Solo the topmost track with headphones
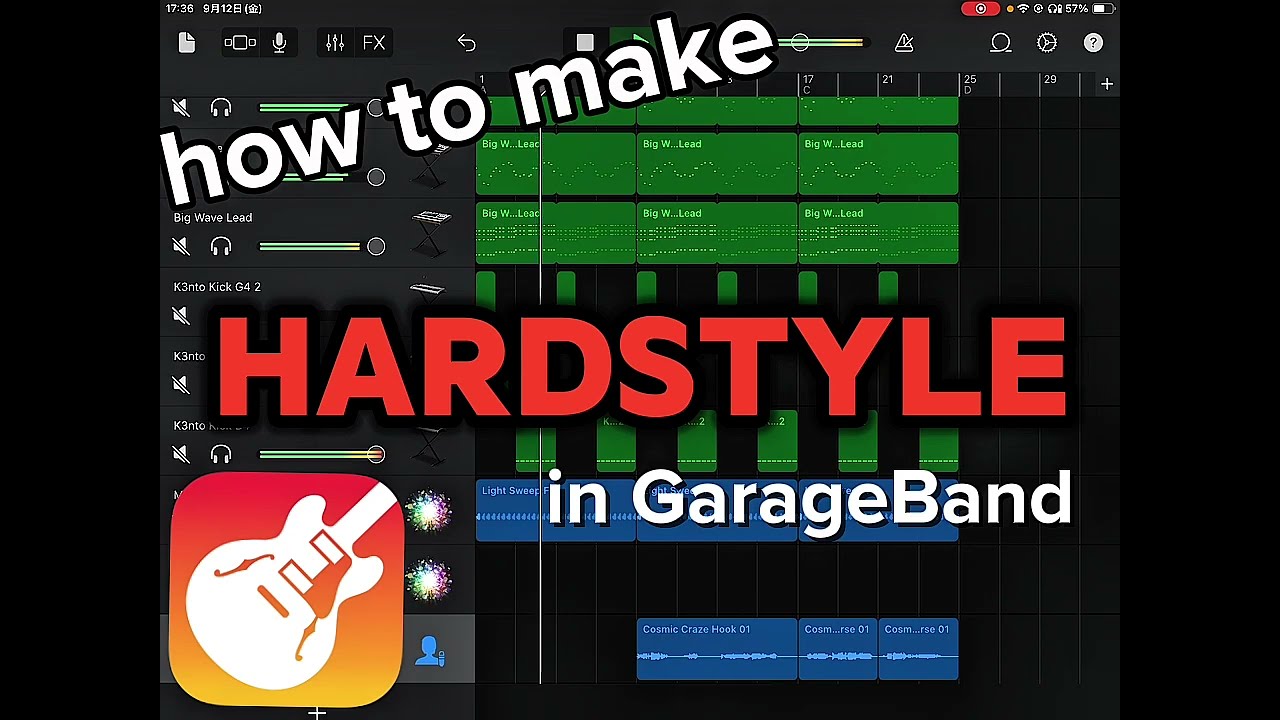The width and height of the screenshot is (1280, 720). coord(221,107)
